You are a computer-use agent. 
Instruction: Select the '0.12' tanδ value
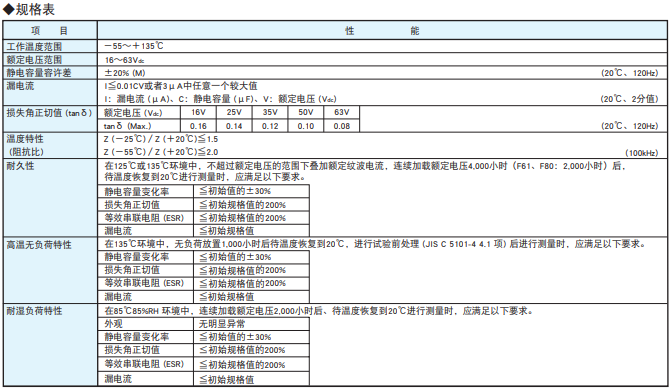pyautogui.click(x=270, y=126)
